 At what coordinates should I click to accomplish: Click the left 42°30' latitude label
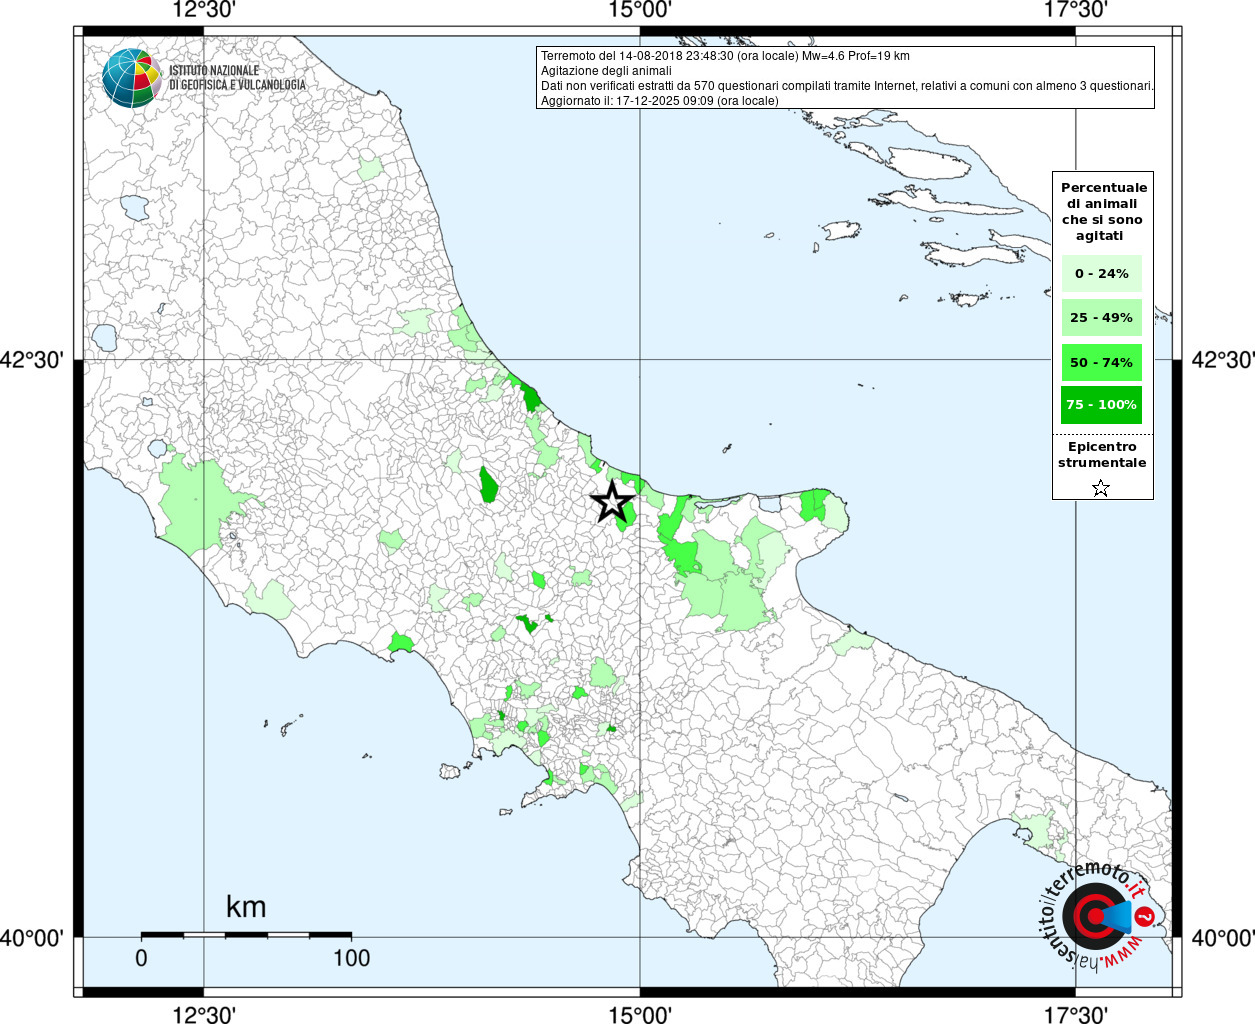(35, 360)
